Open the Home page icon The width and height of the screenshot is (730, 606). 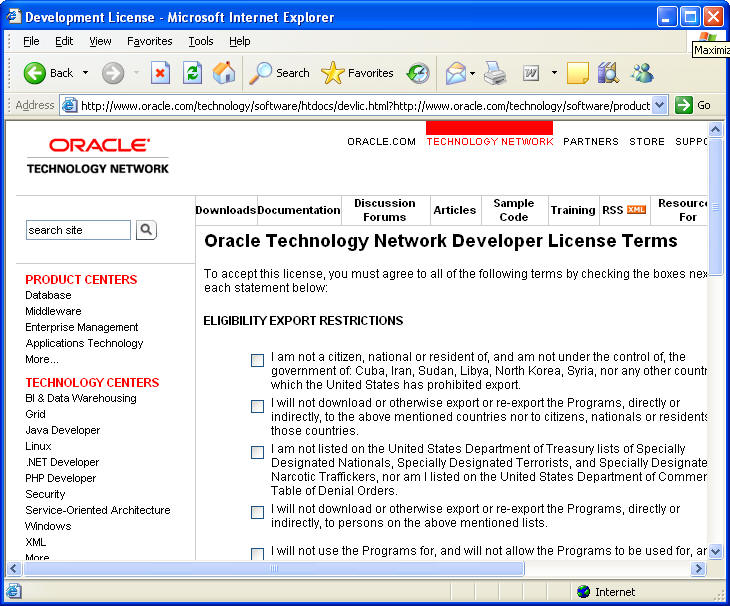[224, 73]
